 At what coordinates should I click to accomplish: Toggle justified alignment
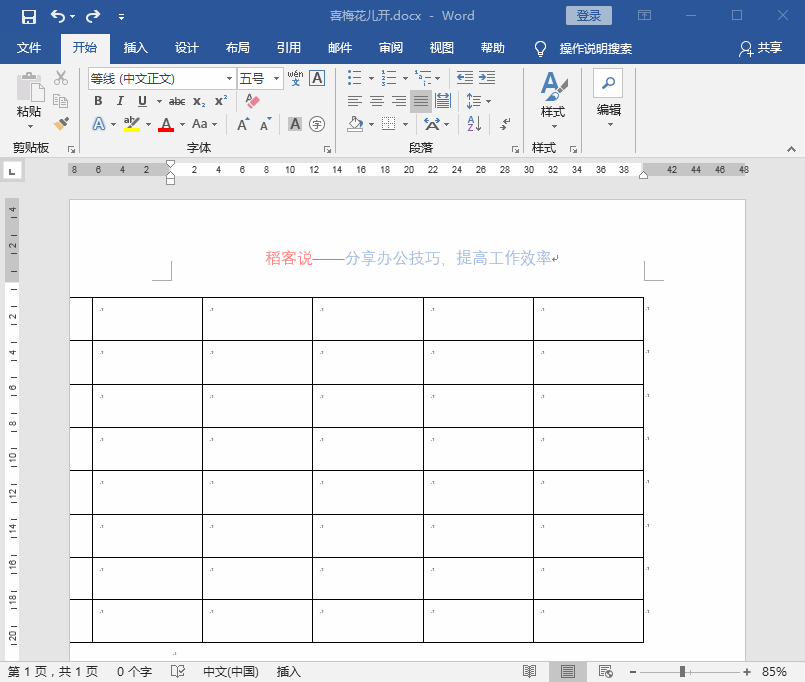(420, 101)
